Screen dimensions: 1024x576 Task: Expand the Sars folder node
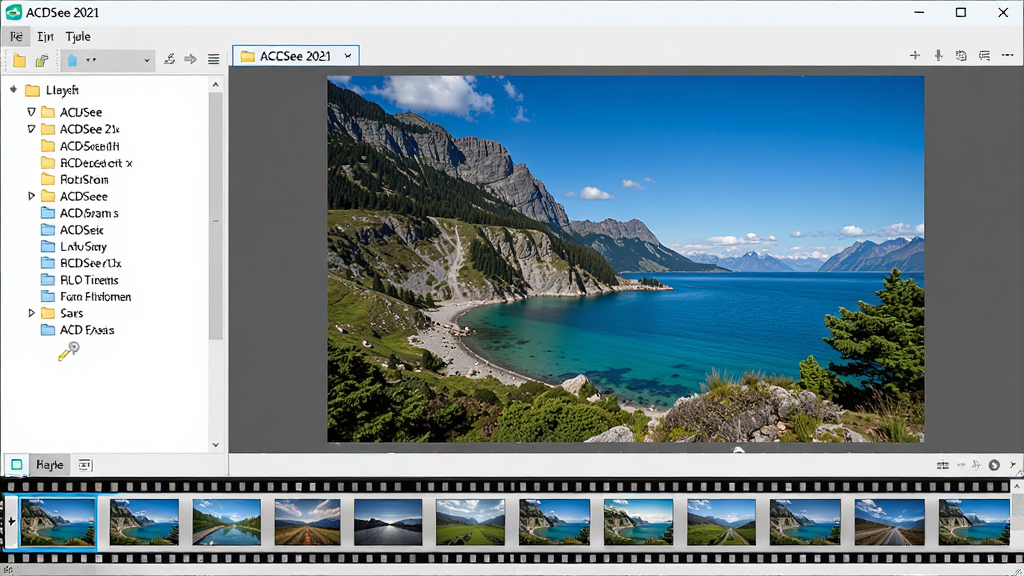(x=31, y=313)
